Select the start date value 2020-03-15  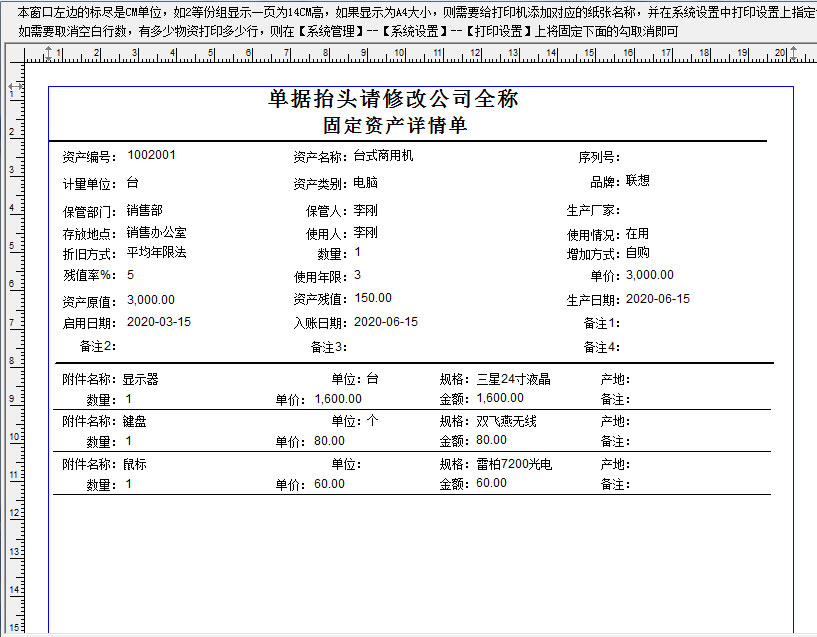158,322
